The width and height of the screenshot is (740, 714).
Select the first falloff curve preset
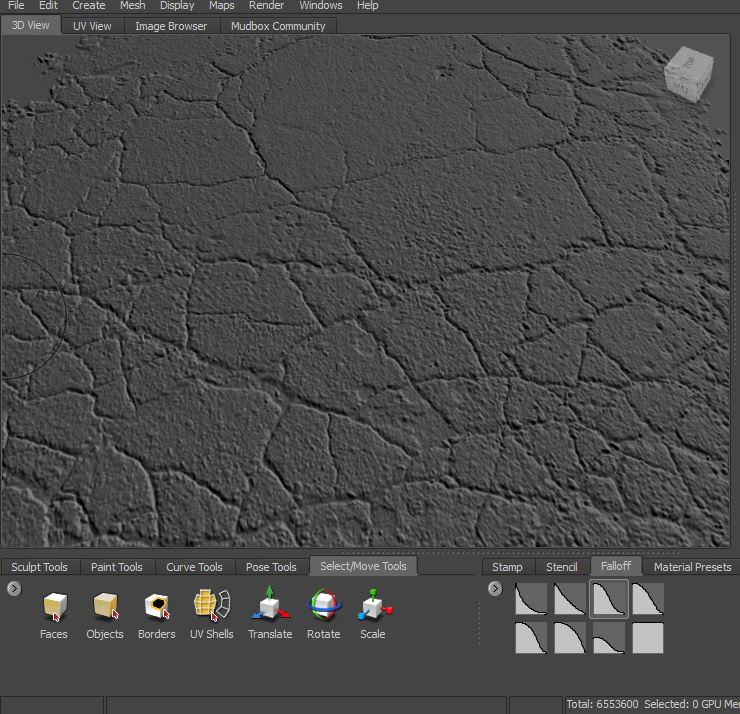click(531, 600)
